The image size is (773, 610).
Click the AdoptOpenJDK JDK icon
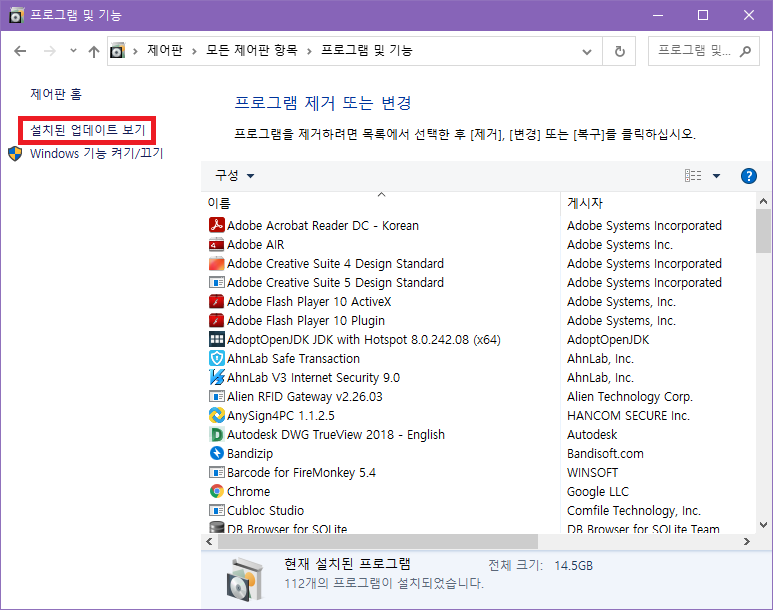[216, 339]
